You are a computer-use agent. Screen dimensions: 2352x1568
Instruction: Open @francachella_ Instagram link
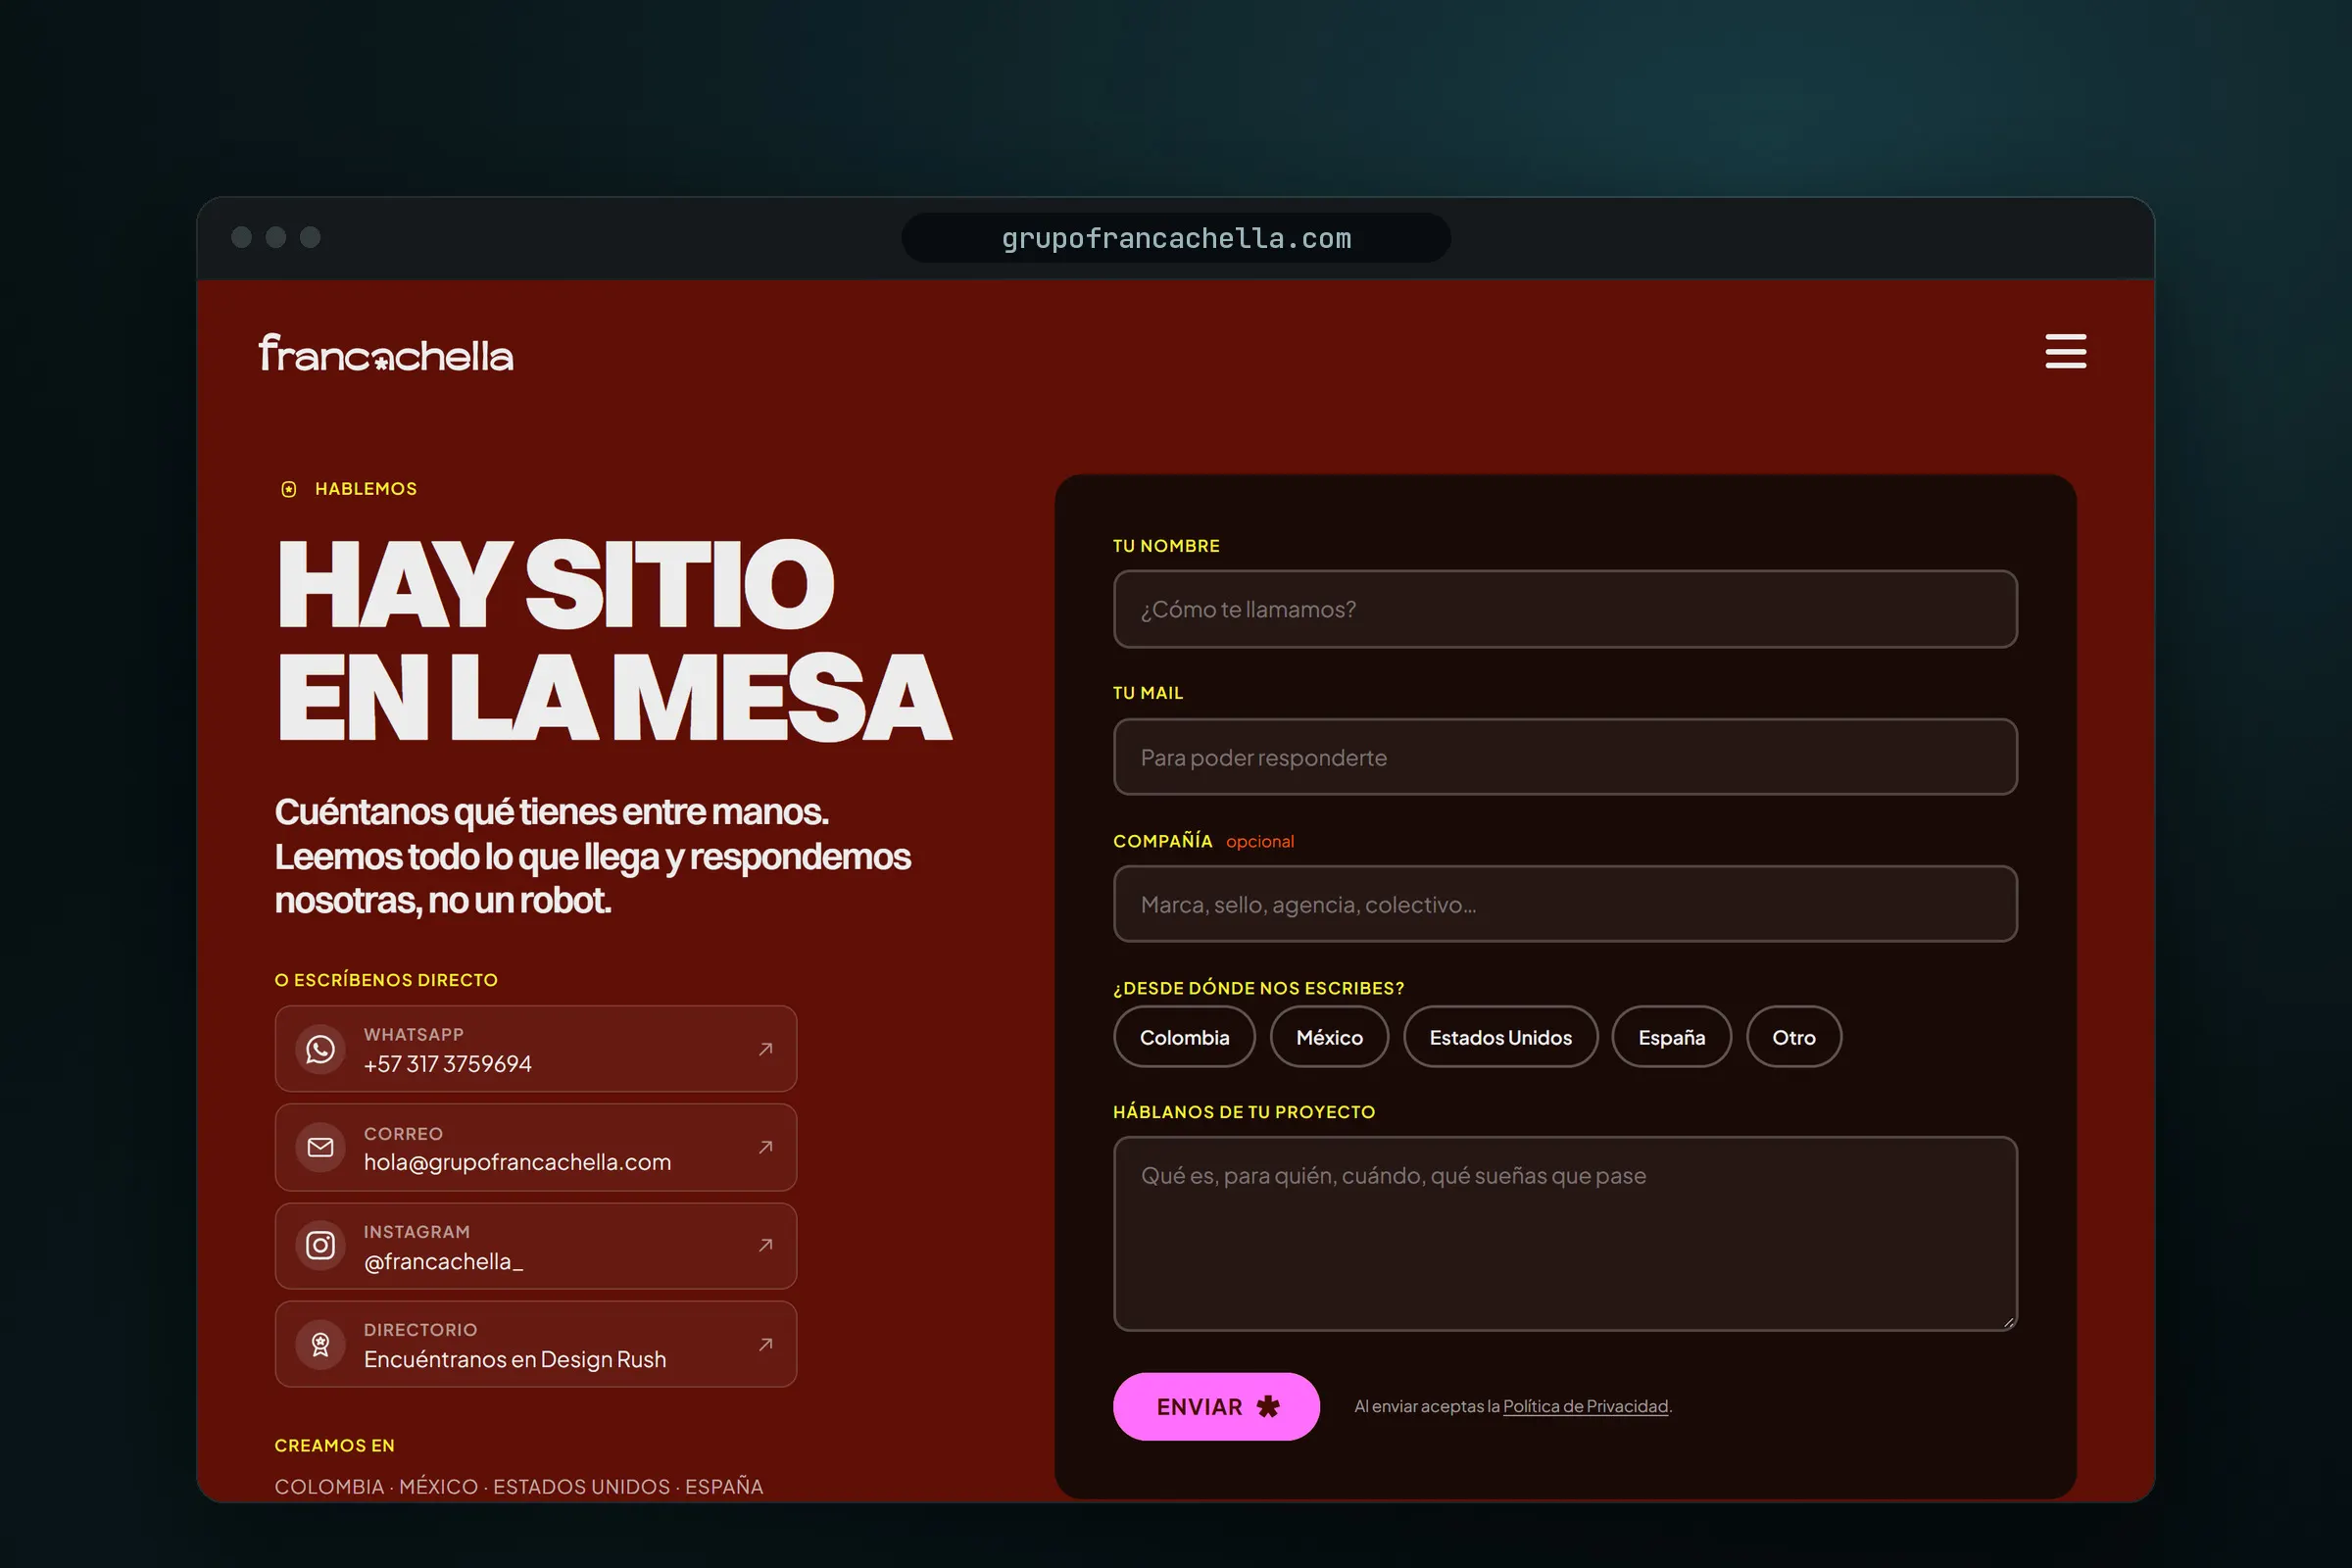535,1245
